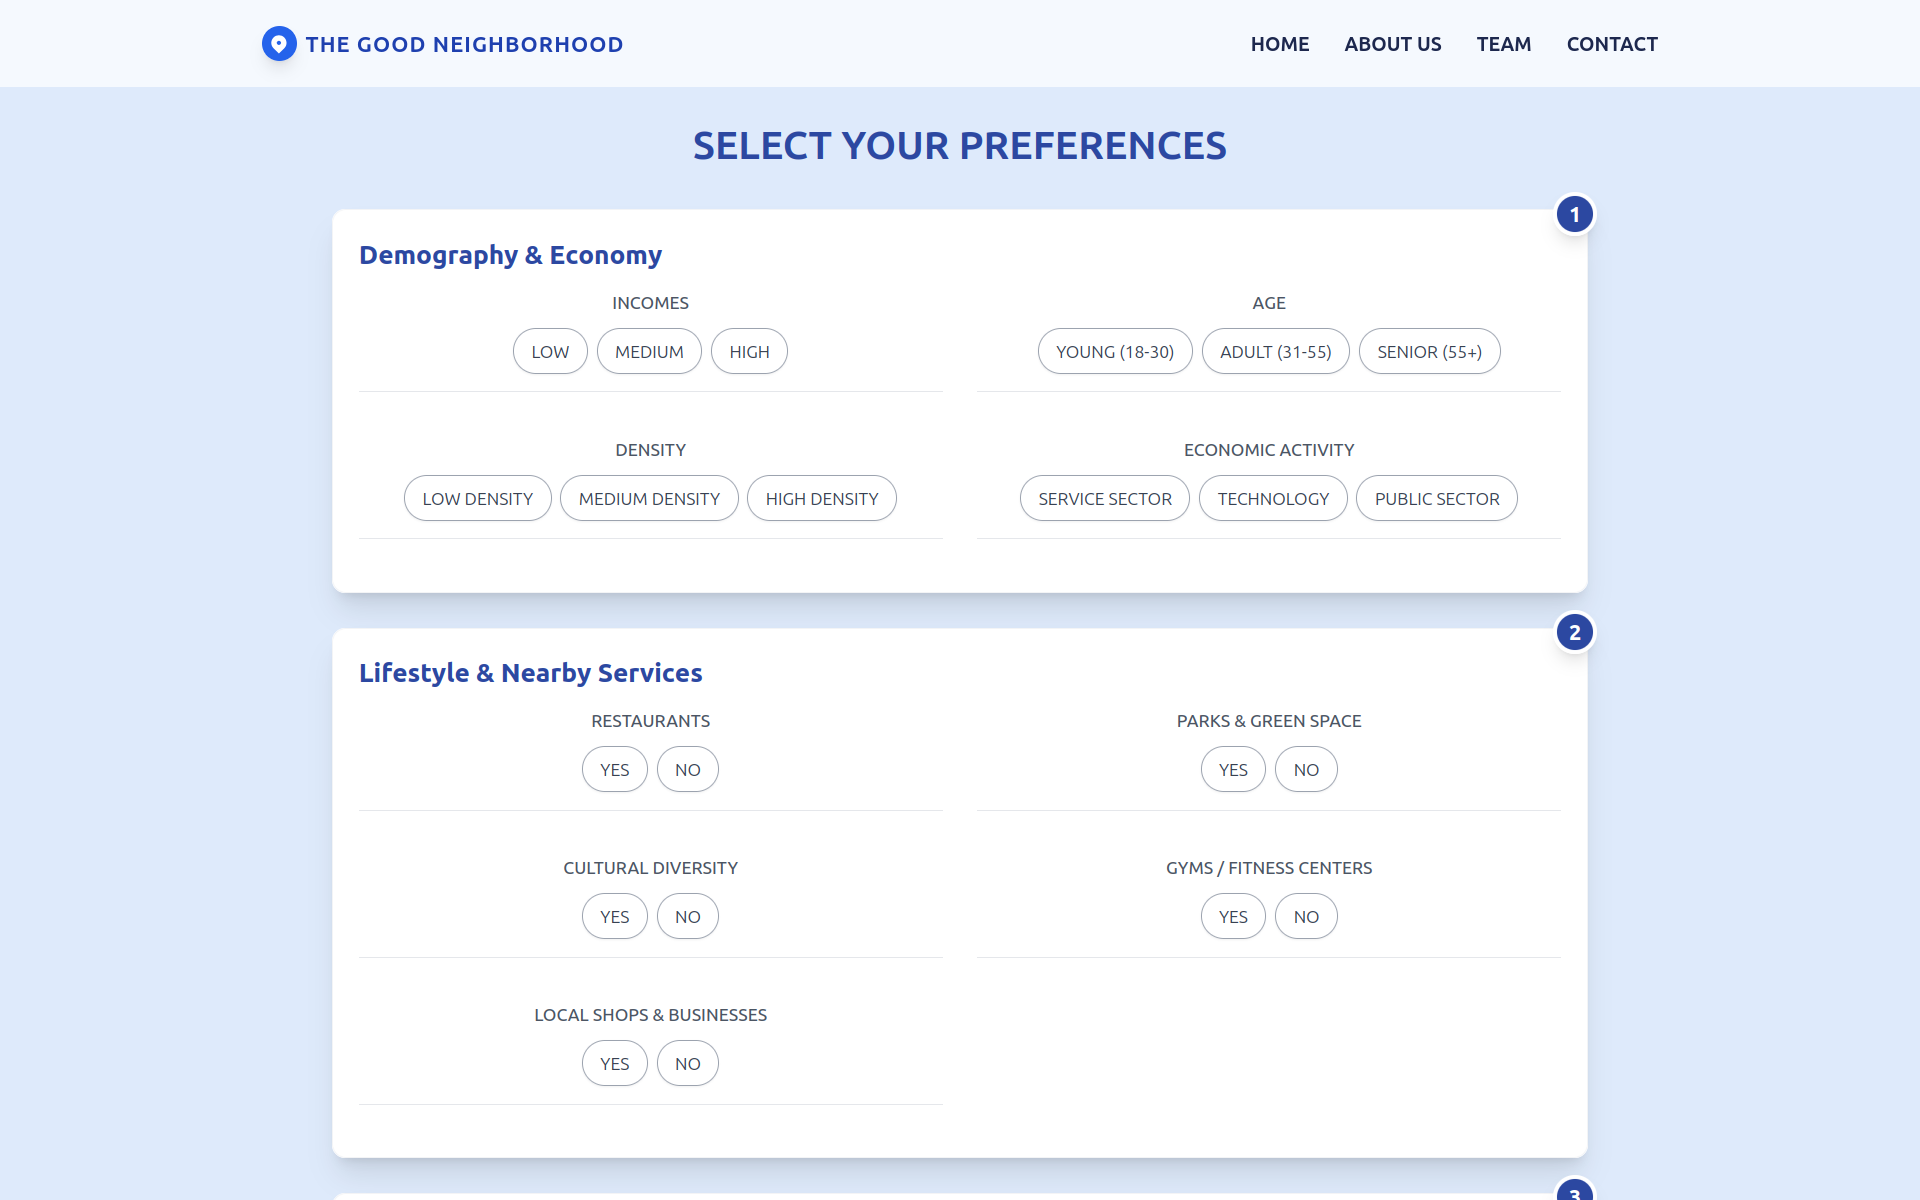Select No for Gyms / Fitness Centers
The image size is (1920, 1200).
[x=1306, y=916]
